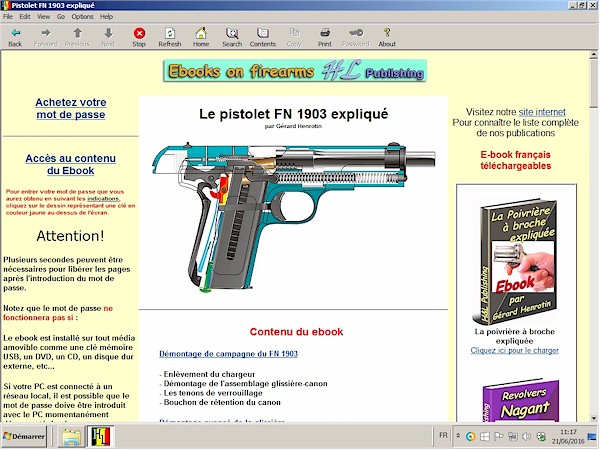This screenshot has width=600, height=450.
Task: Go to Home using the house icon
Action: (x=201, y=33)
